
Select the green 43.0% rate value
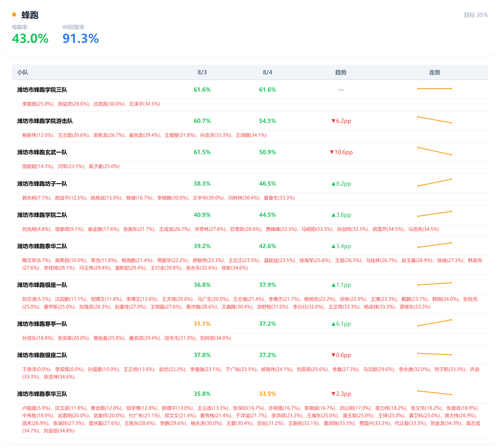click(x=30, y=39)
